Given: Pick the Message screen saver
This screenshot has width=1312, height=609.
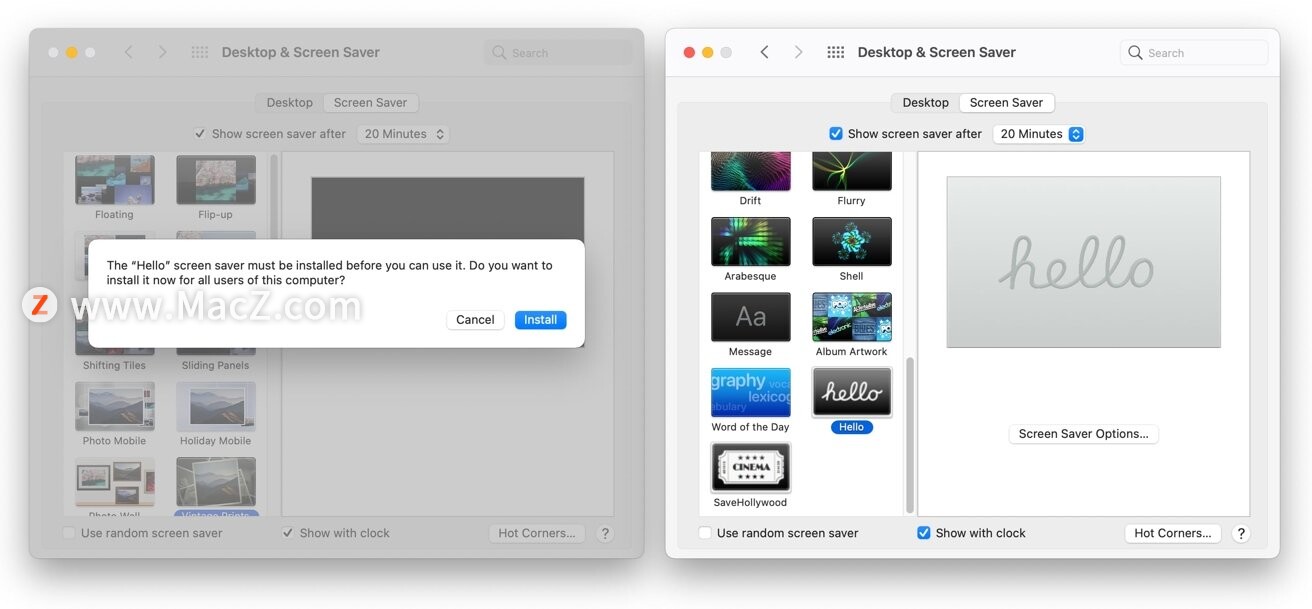Looking at the screenshot, I should tap(750, 317).
